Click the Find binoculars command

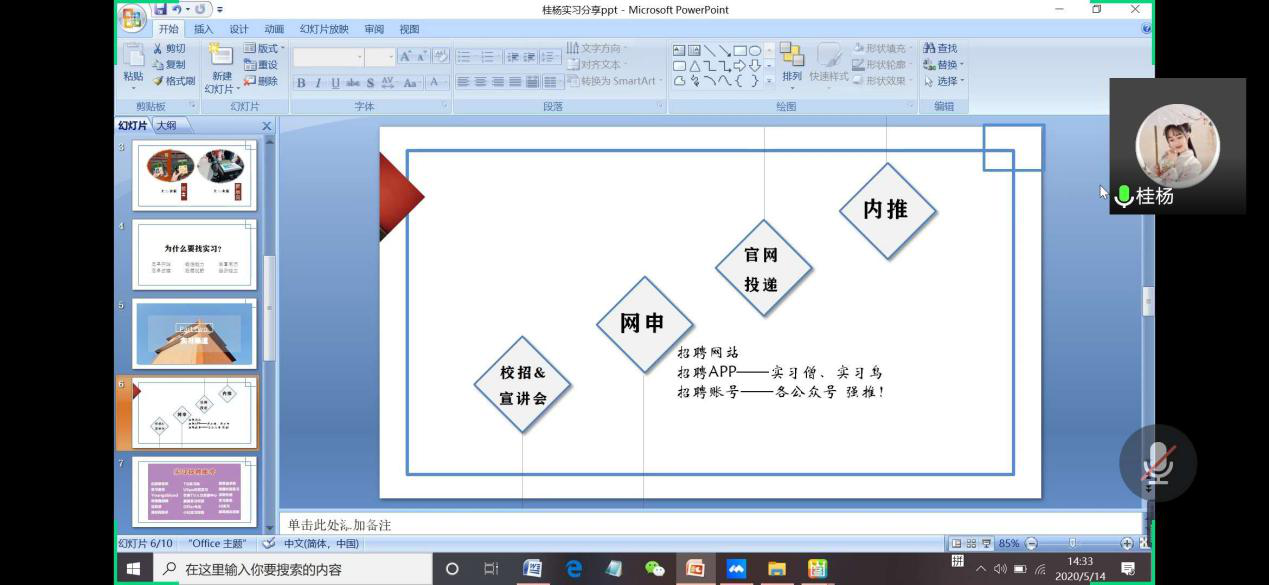pos(940,48)
